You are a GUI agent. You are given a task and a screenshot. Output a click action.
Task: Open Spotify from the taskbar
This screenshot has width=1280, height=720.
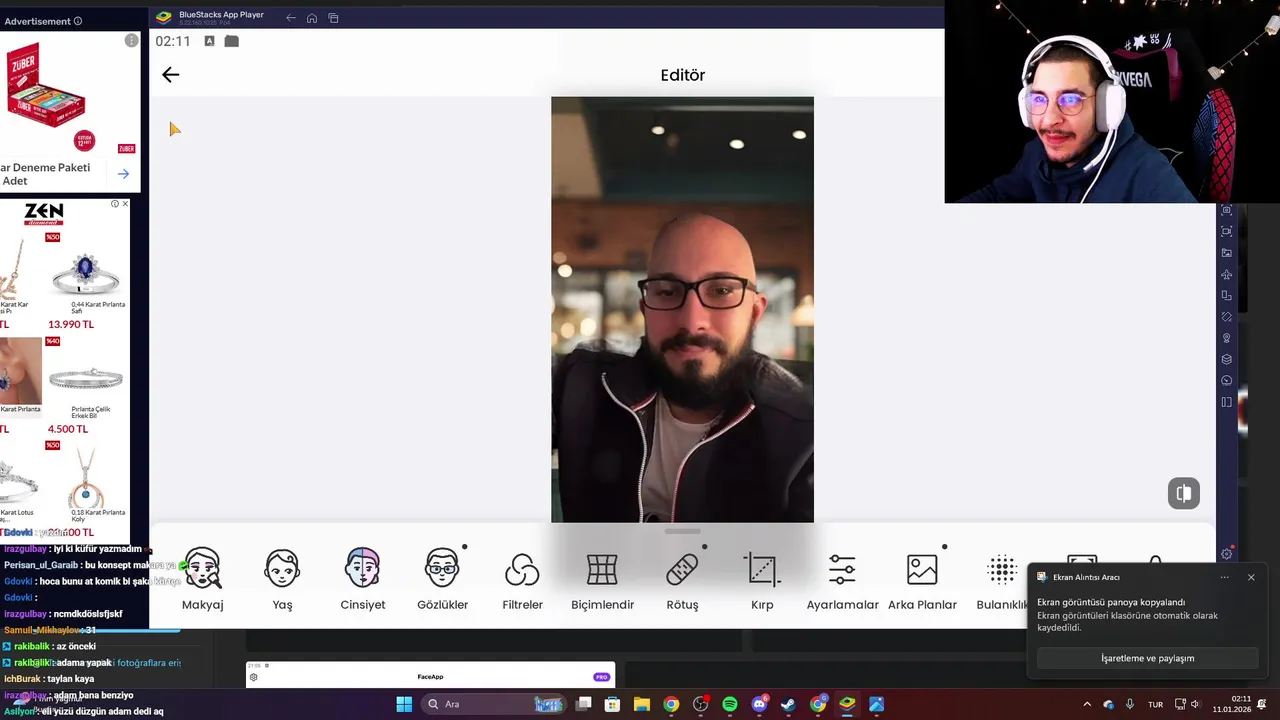(730, 704)
